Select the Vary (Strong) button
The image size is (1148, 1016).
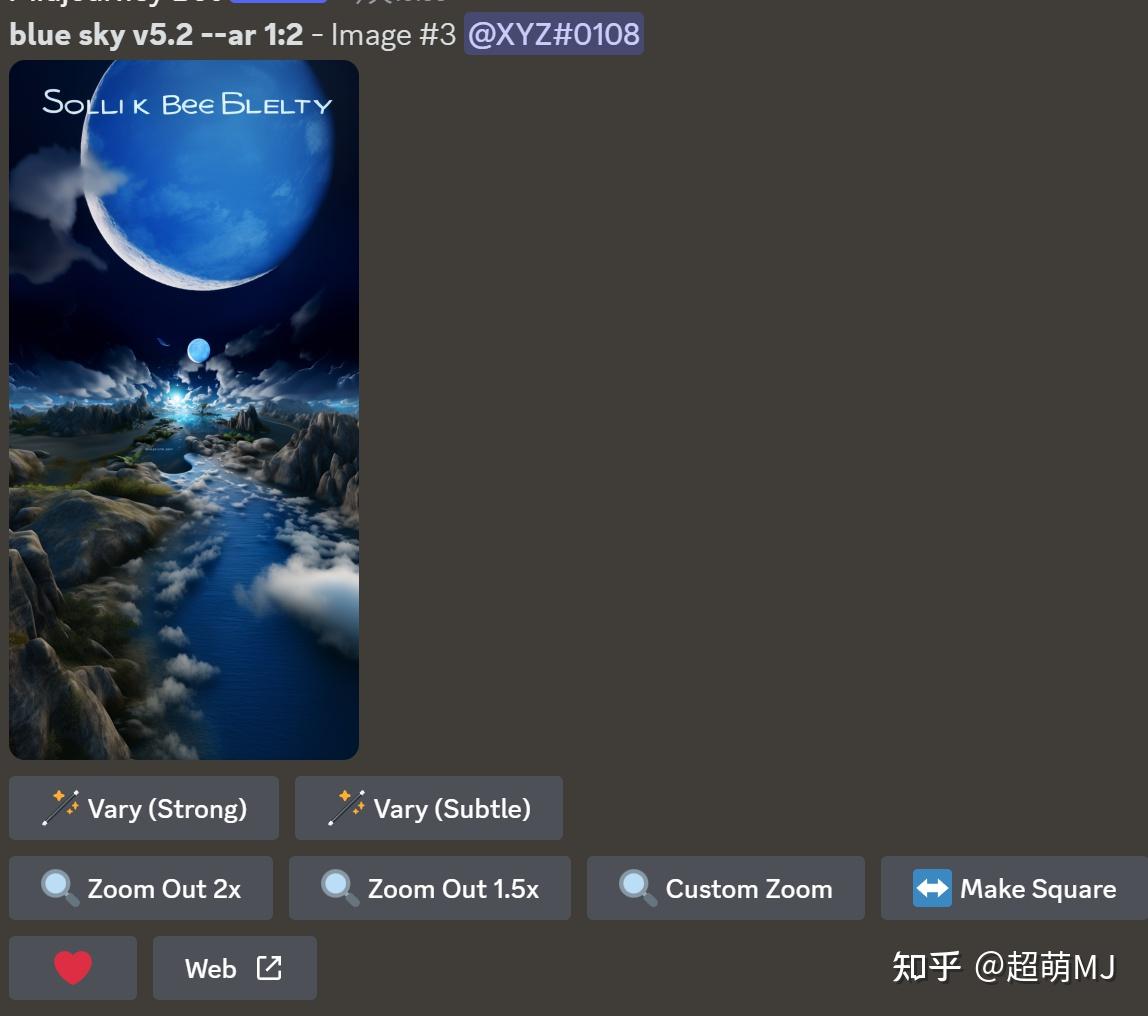(143, 807)
